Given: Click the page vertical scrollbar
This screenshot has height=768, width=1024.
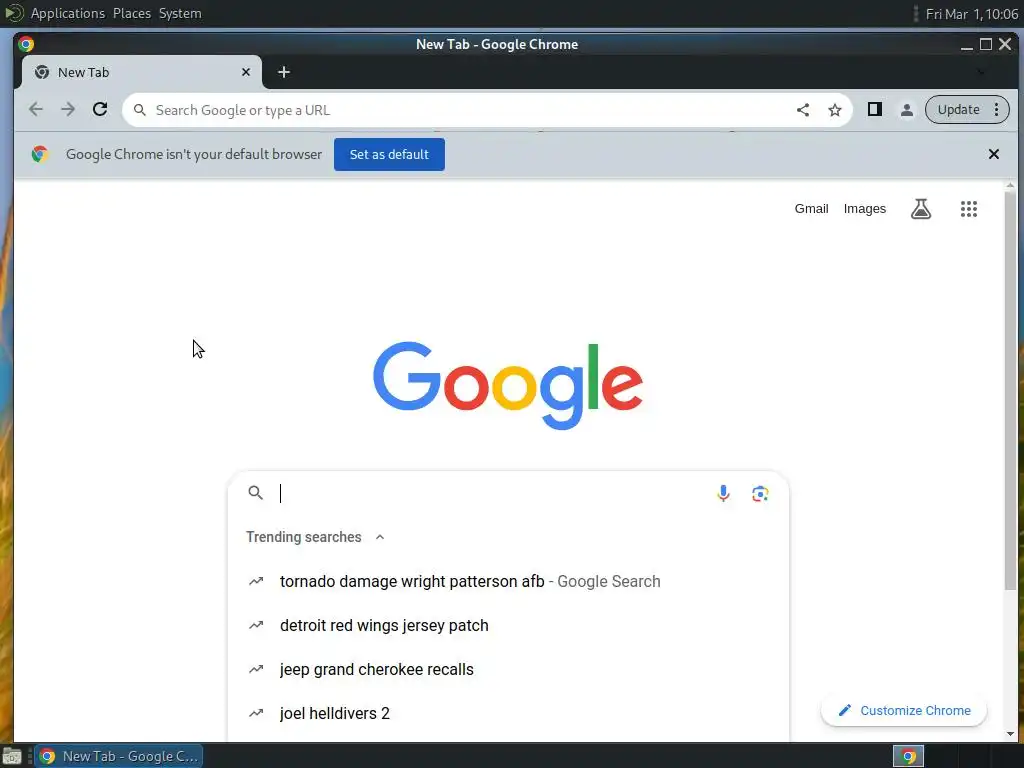Looking at the screenshot, I should [x=1010, y=392].
